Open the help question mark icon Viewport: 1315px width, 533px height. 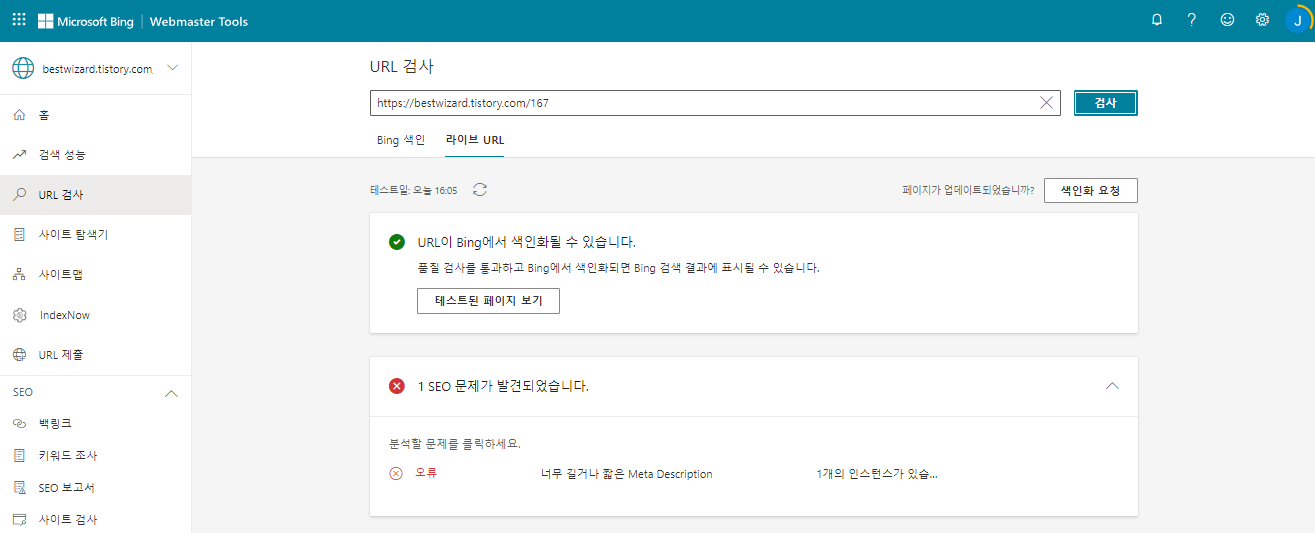point(1191,20)
